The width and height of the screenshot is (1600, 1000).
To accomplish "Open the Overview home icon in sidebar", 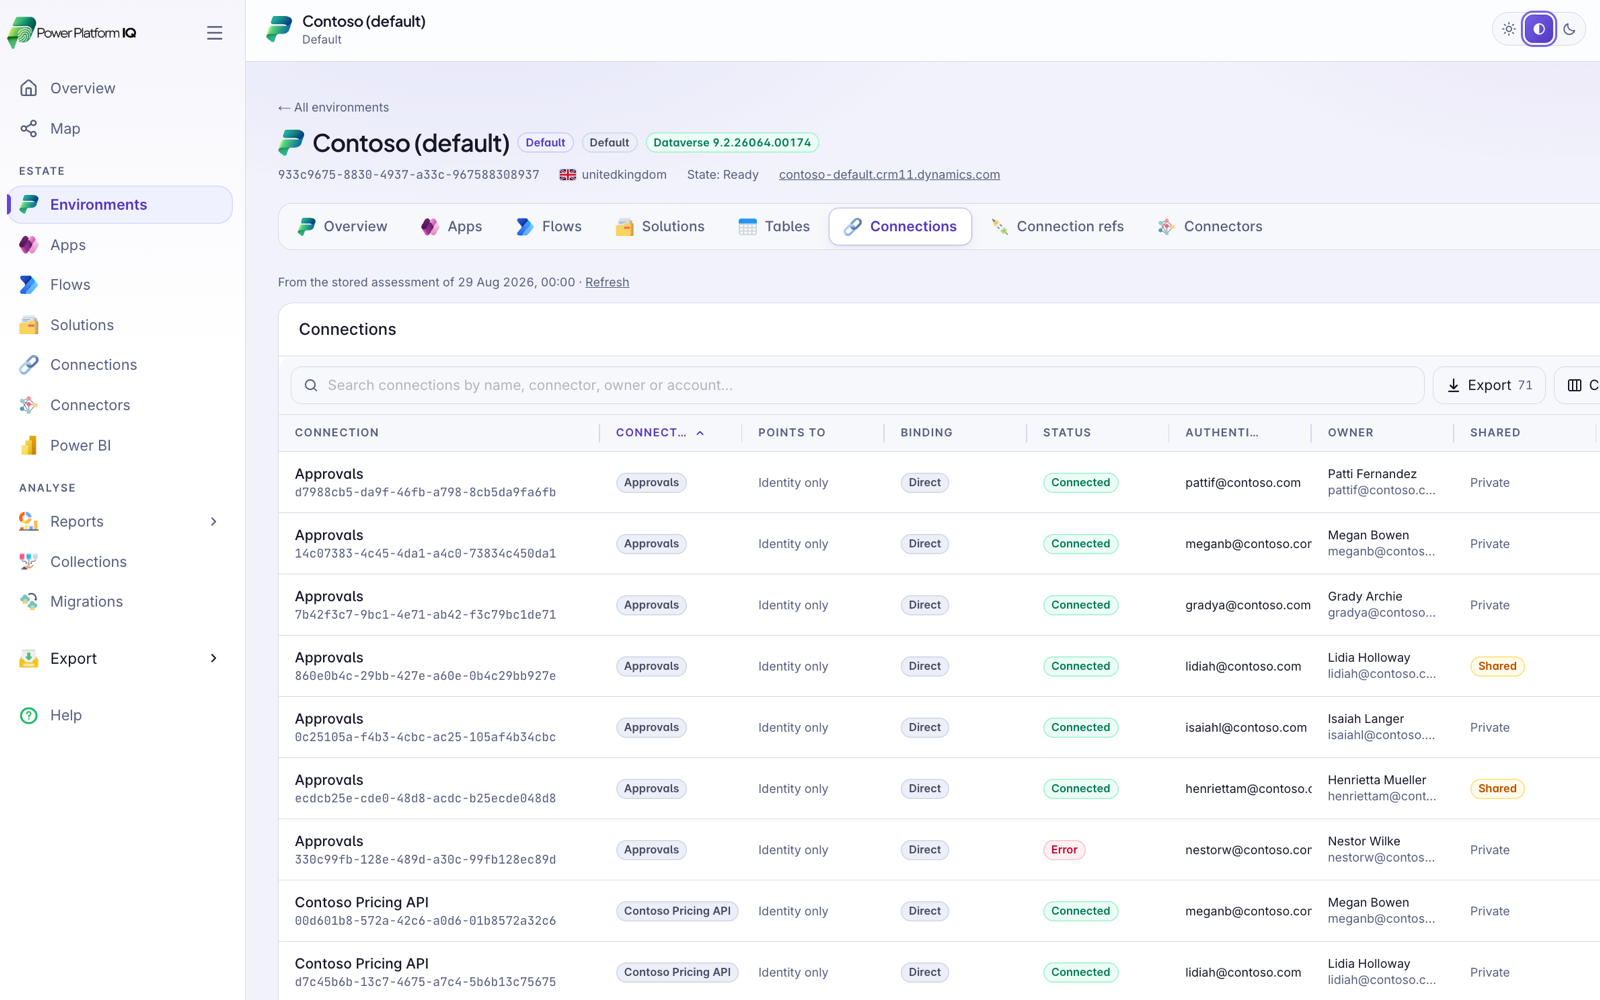I will [29, 88].
